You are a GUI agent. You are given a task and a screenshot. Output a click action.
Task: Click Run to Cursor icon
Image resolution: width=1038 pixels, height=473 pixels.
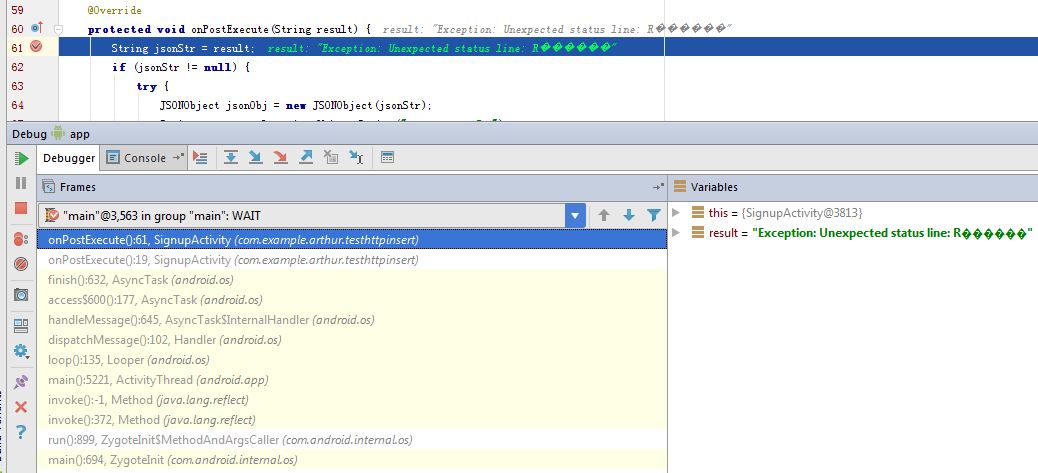click(356, 157)
